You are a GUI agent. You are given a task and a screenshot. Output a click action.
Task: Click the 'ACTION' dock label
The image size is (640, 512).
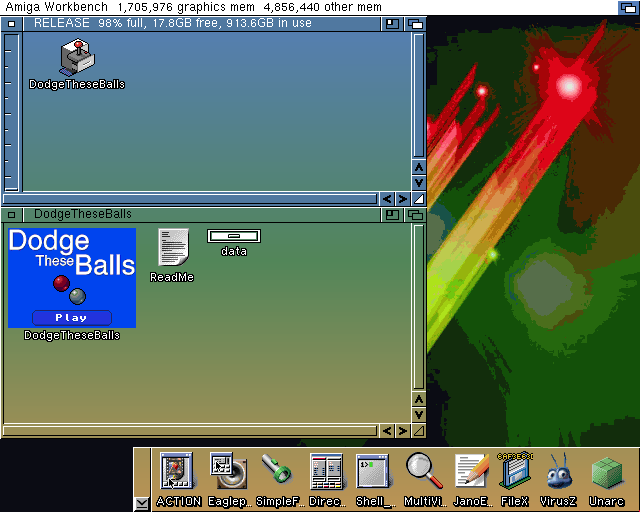coord(179,501)
